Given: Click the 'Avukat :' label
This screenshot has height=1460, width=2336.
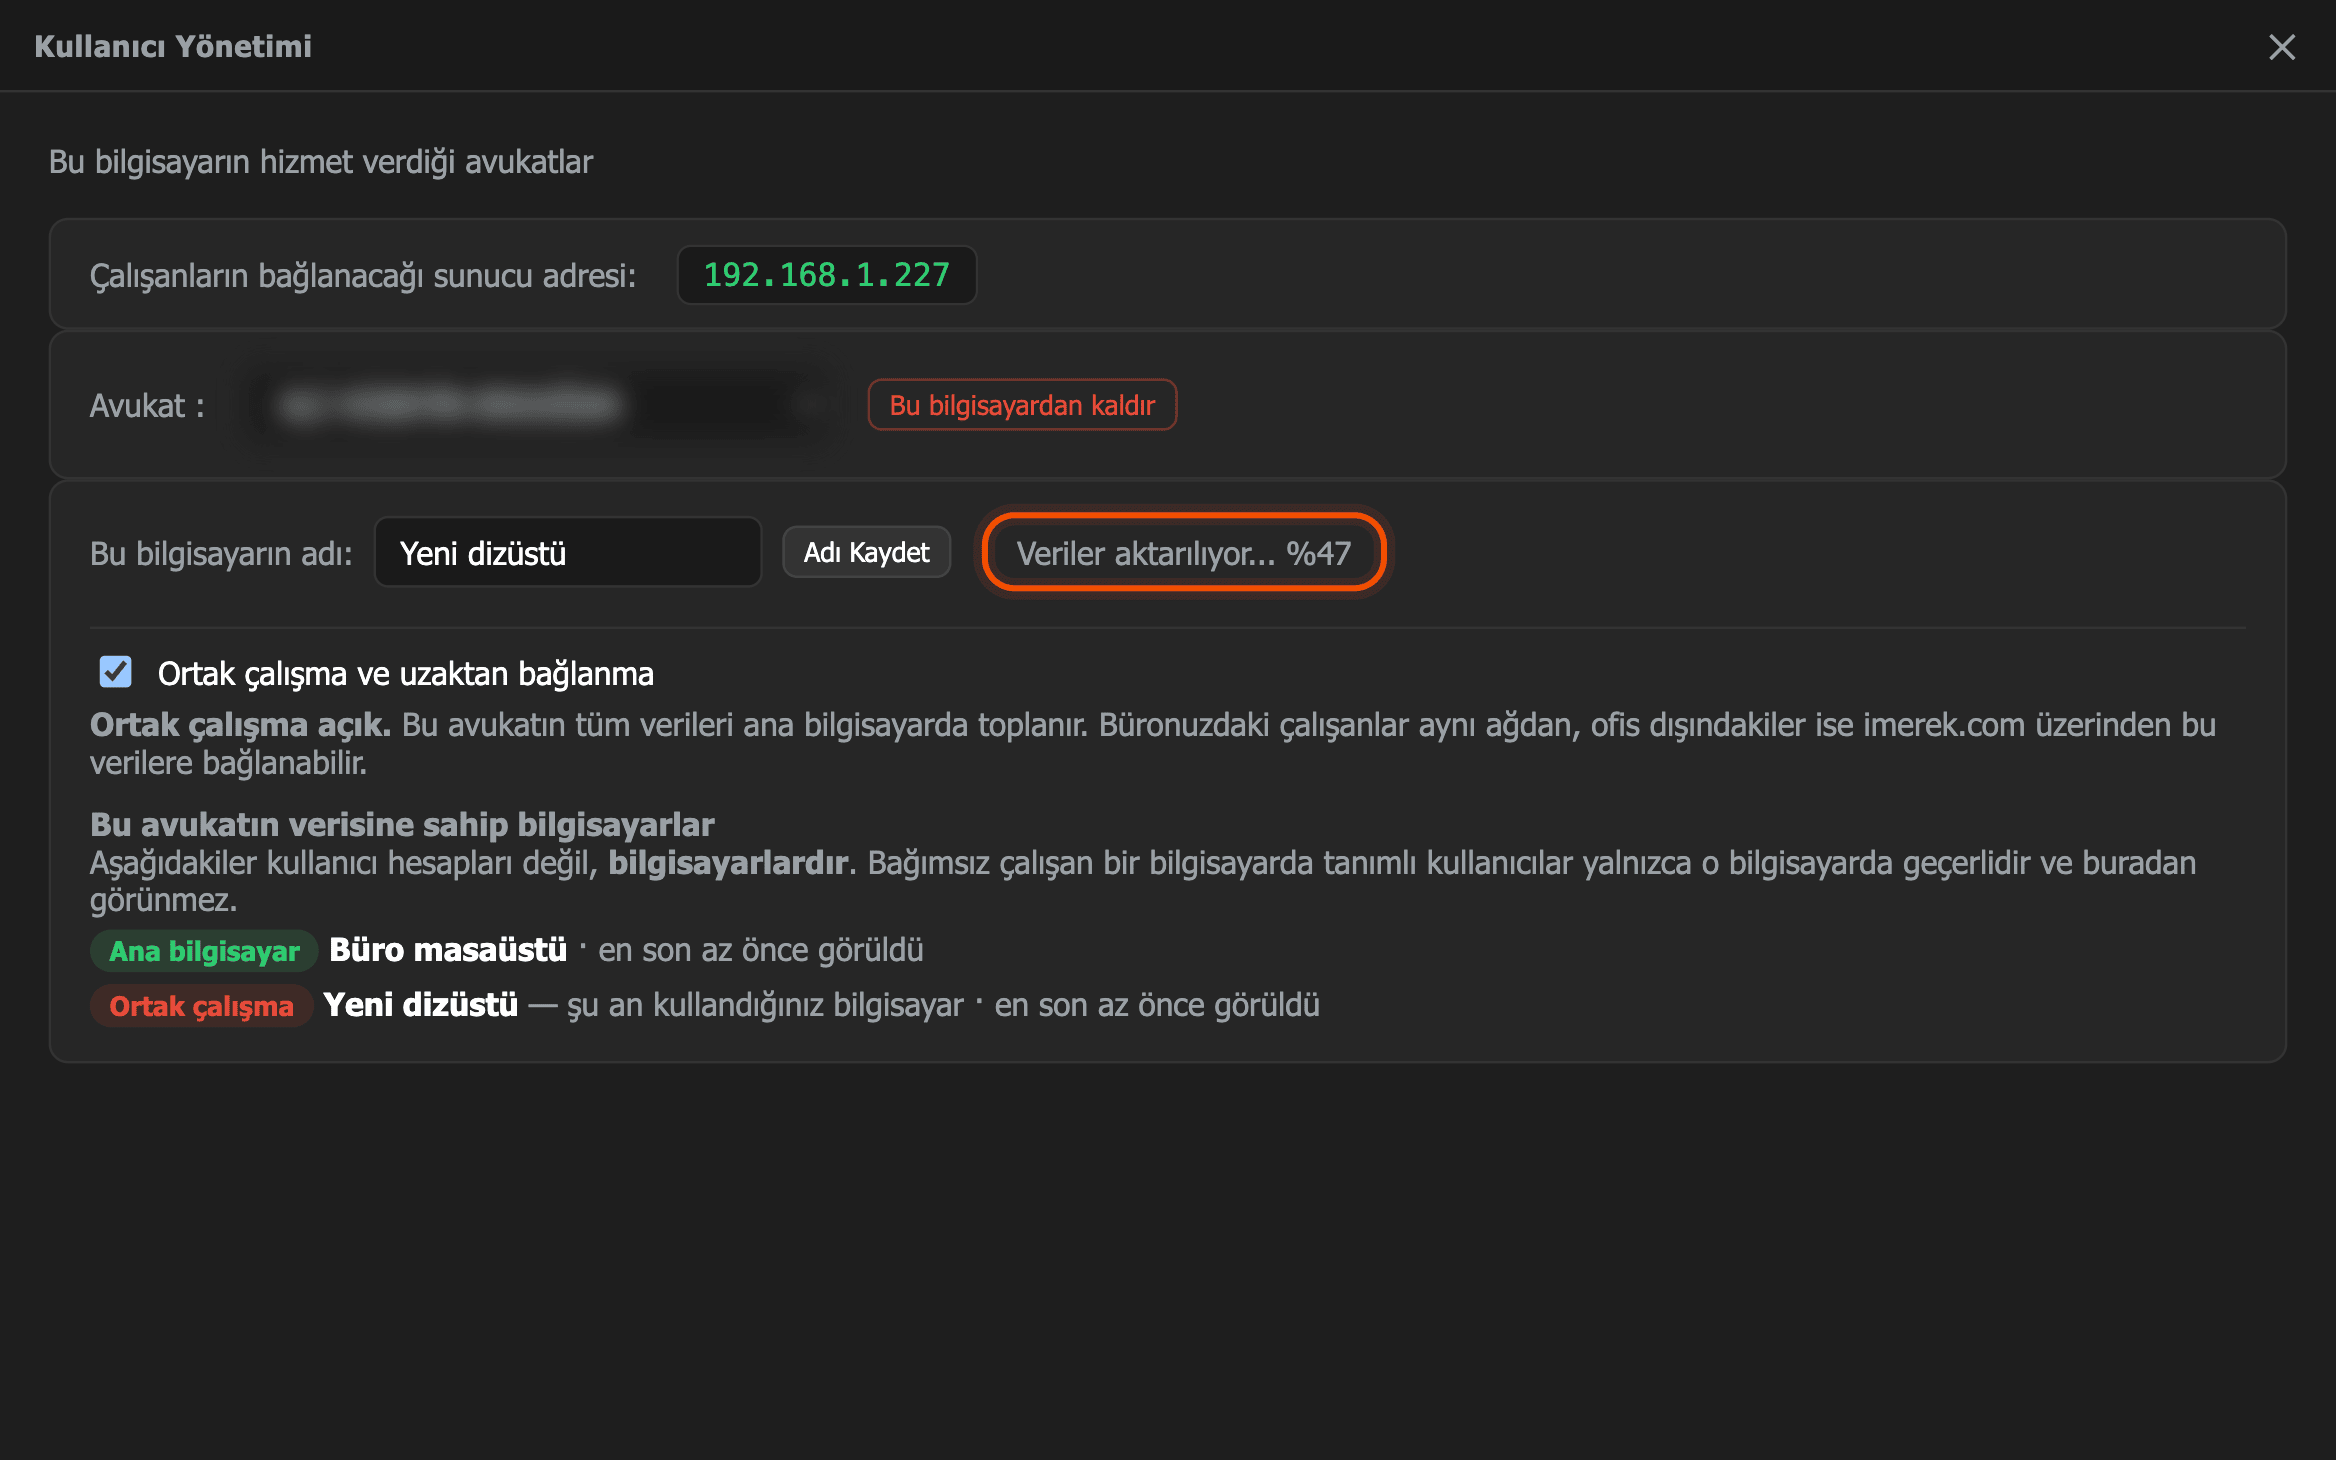Looking at the screenshot, I should [x=147, y=405].
